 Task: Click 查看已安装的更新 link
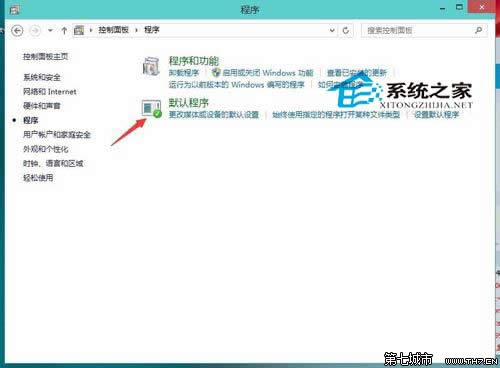tap(357, 73)
